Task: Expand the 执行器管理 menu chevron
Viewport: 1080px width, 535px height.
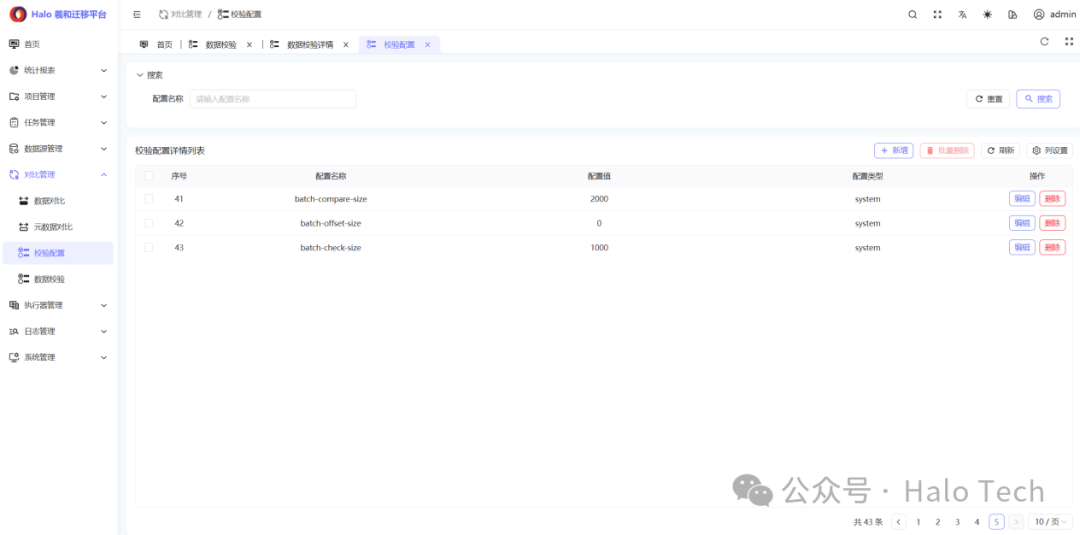Action: point(104,305)
